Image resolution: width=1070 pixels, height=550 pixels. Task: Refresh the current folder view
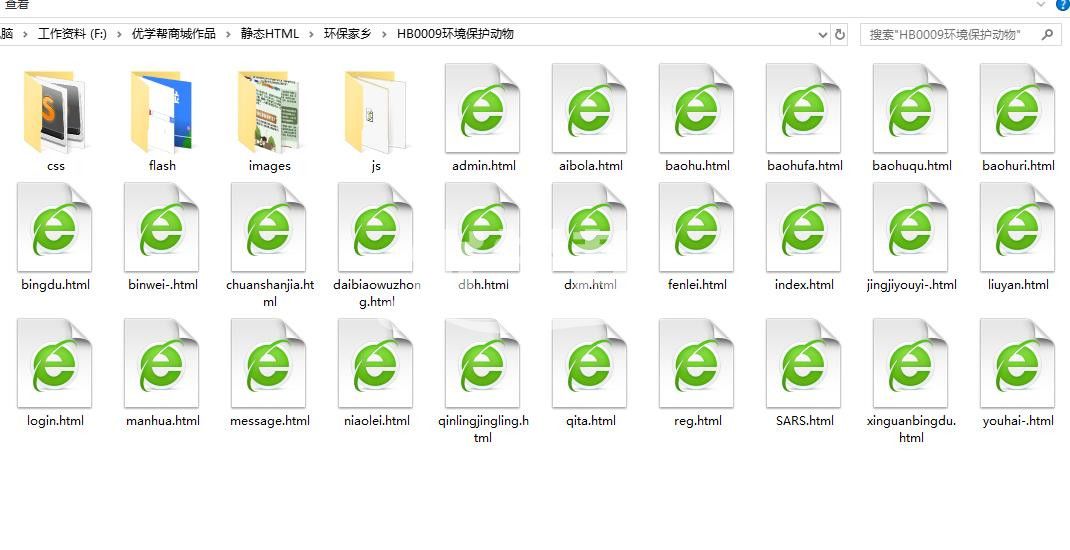pyautogui.click(x=840, y=34)
